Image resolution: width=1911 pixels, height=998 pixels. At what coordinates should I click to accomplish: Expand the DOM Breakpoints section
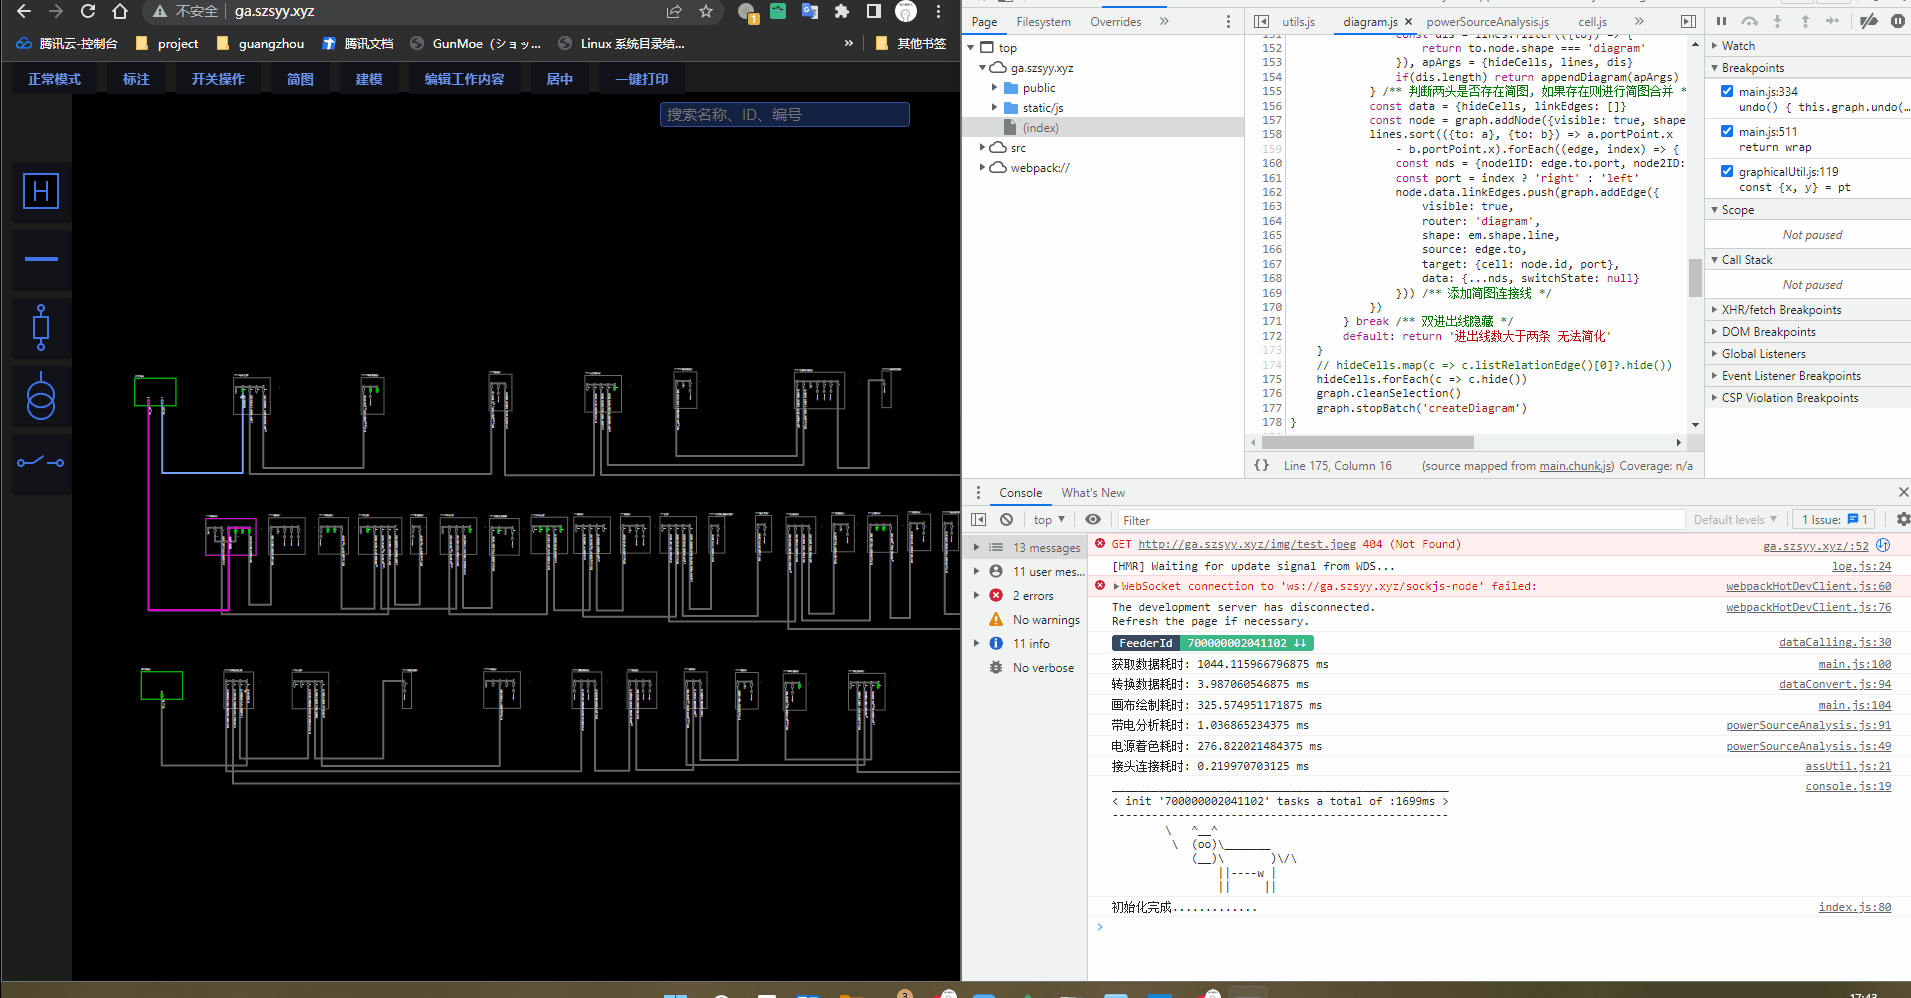coord(1768,332)
